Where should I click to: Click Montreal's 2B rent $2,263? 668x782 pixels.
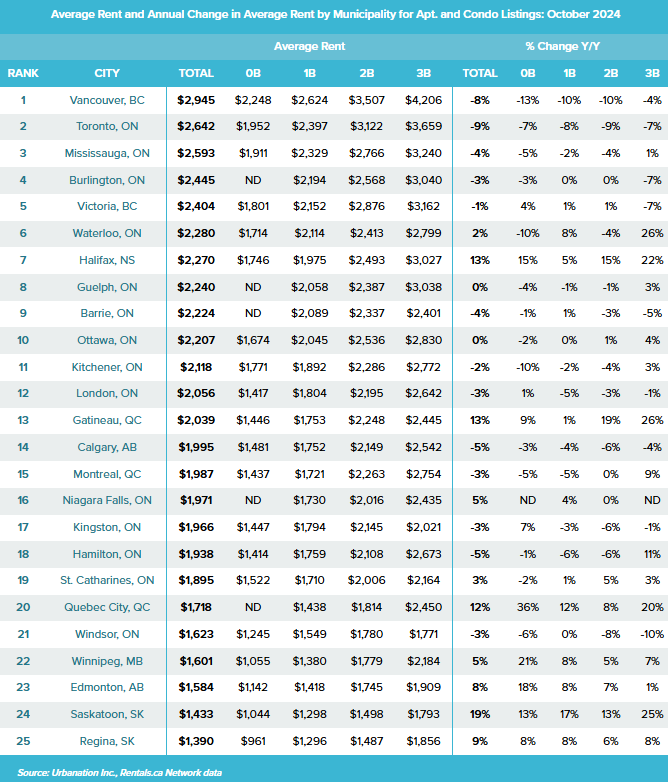coord(367,474)
